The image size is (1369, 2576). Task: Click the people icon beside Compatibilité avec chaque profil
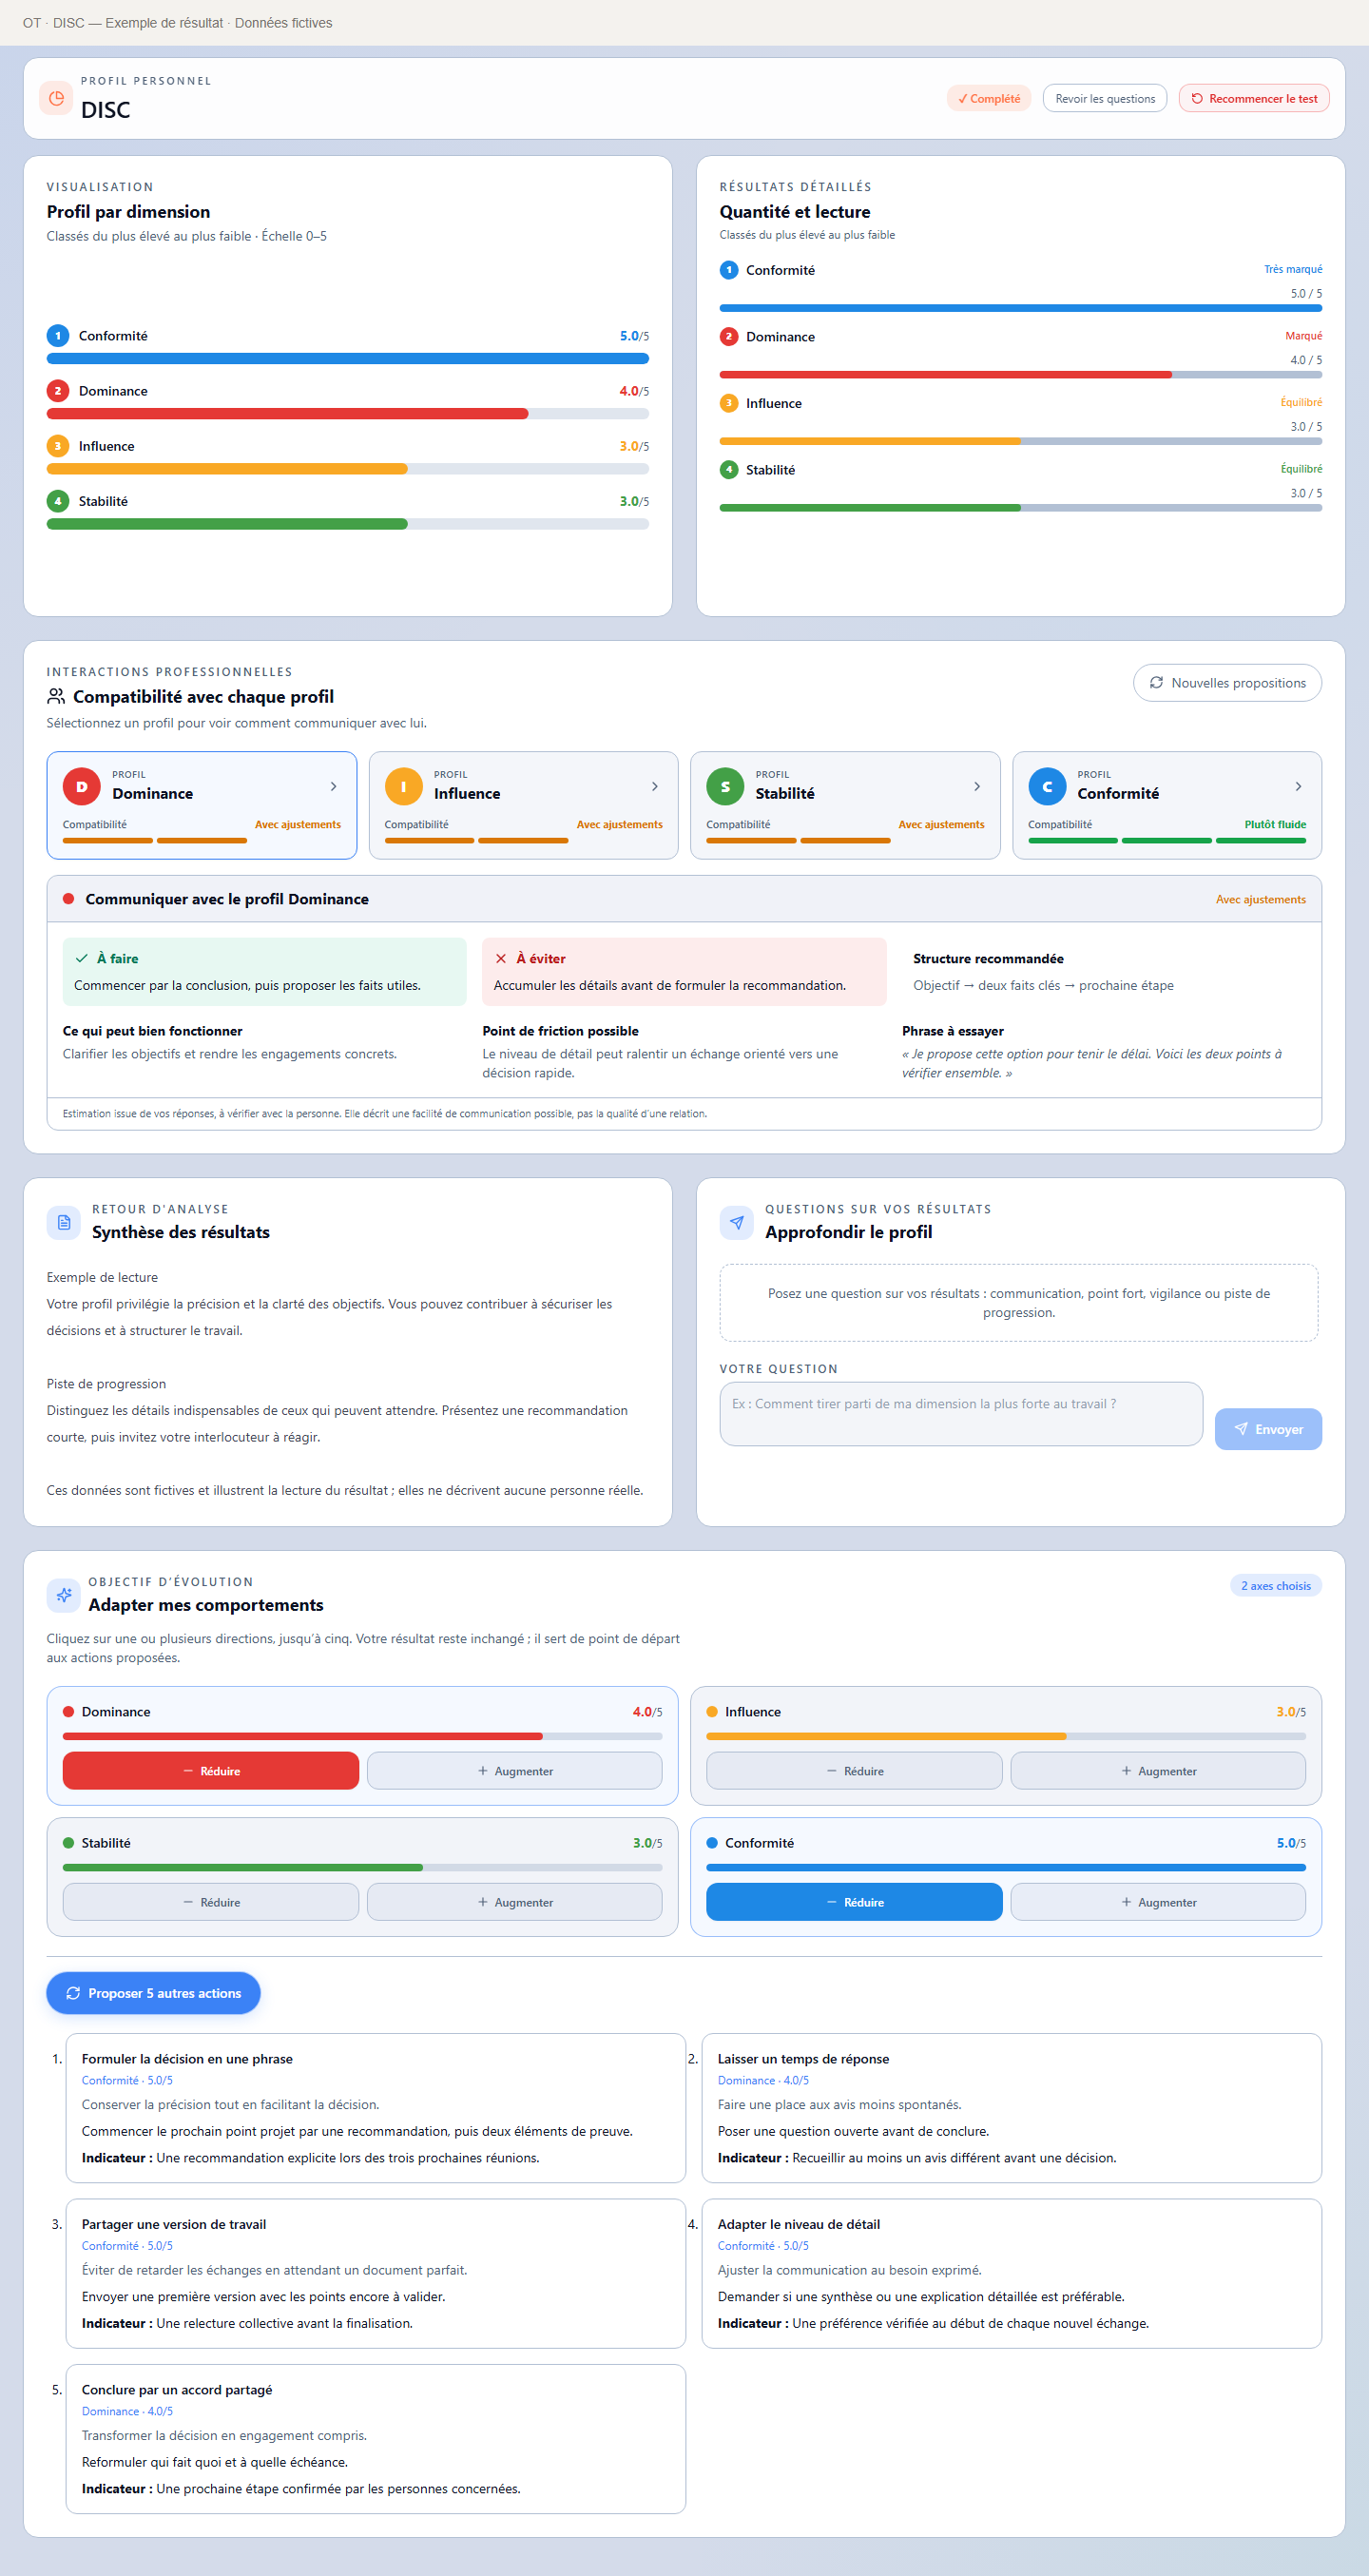pyautogui.click(x=56, y=696)
